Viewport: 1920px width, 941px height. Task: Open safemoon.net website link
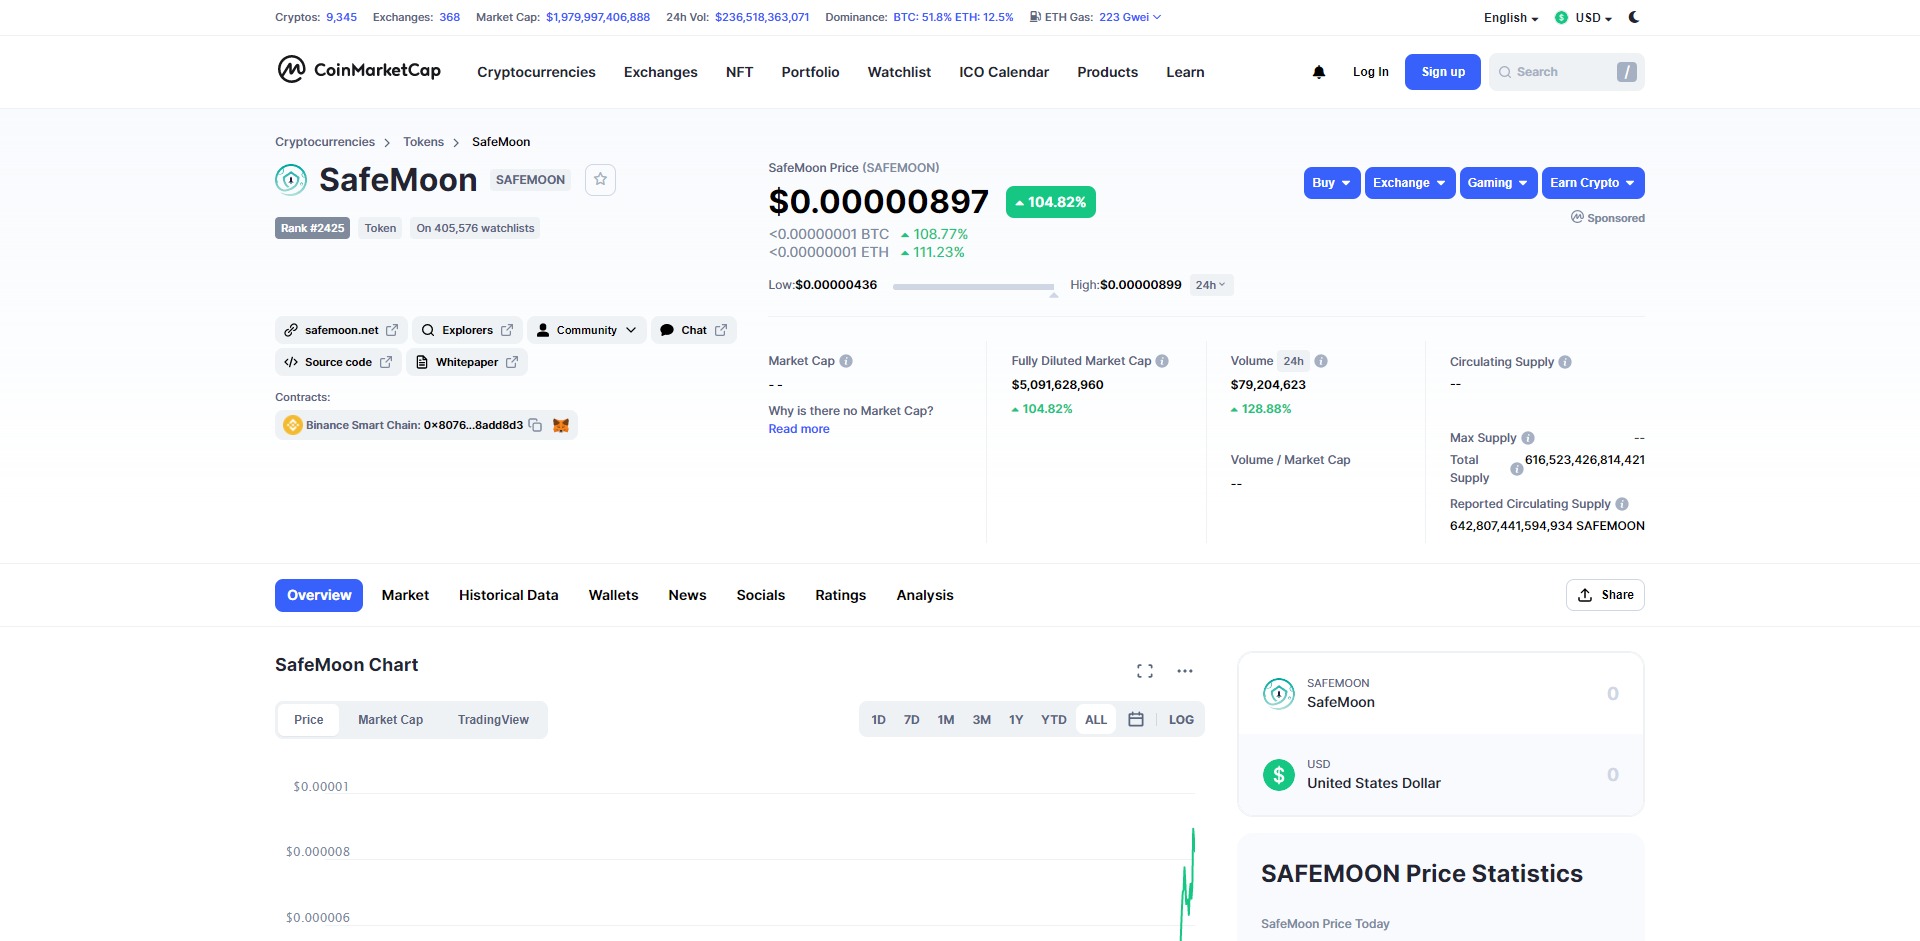tap(341, 330)
